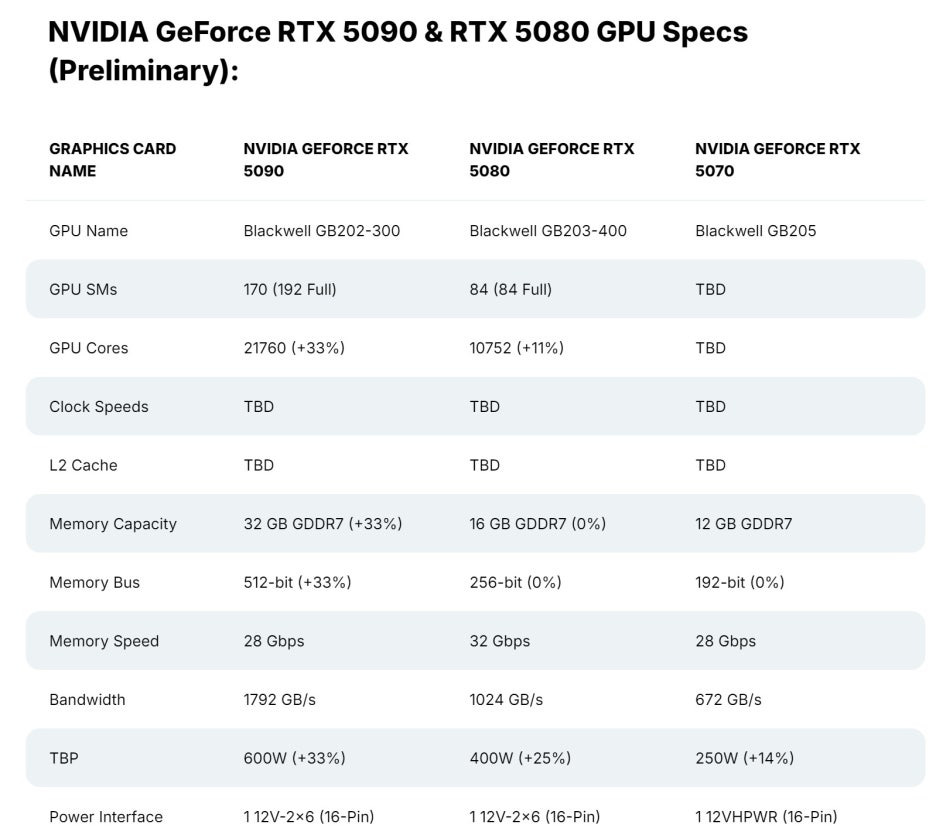Click the 170 (192 Full) SMs value
936x838 pixels.
point(290,289)
